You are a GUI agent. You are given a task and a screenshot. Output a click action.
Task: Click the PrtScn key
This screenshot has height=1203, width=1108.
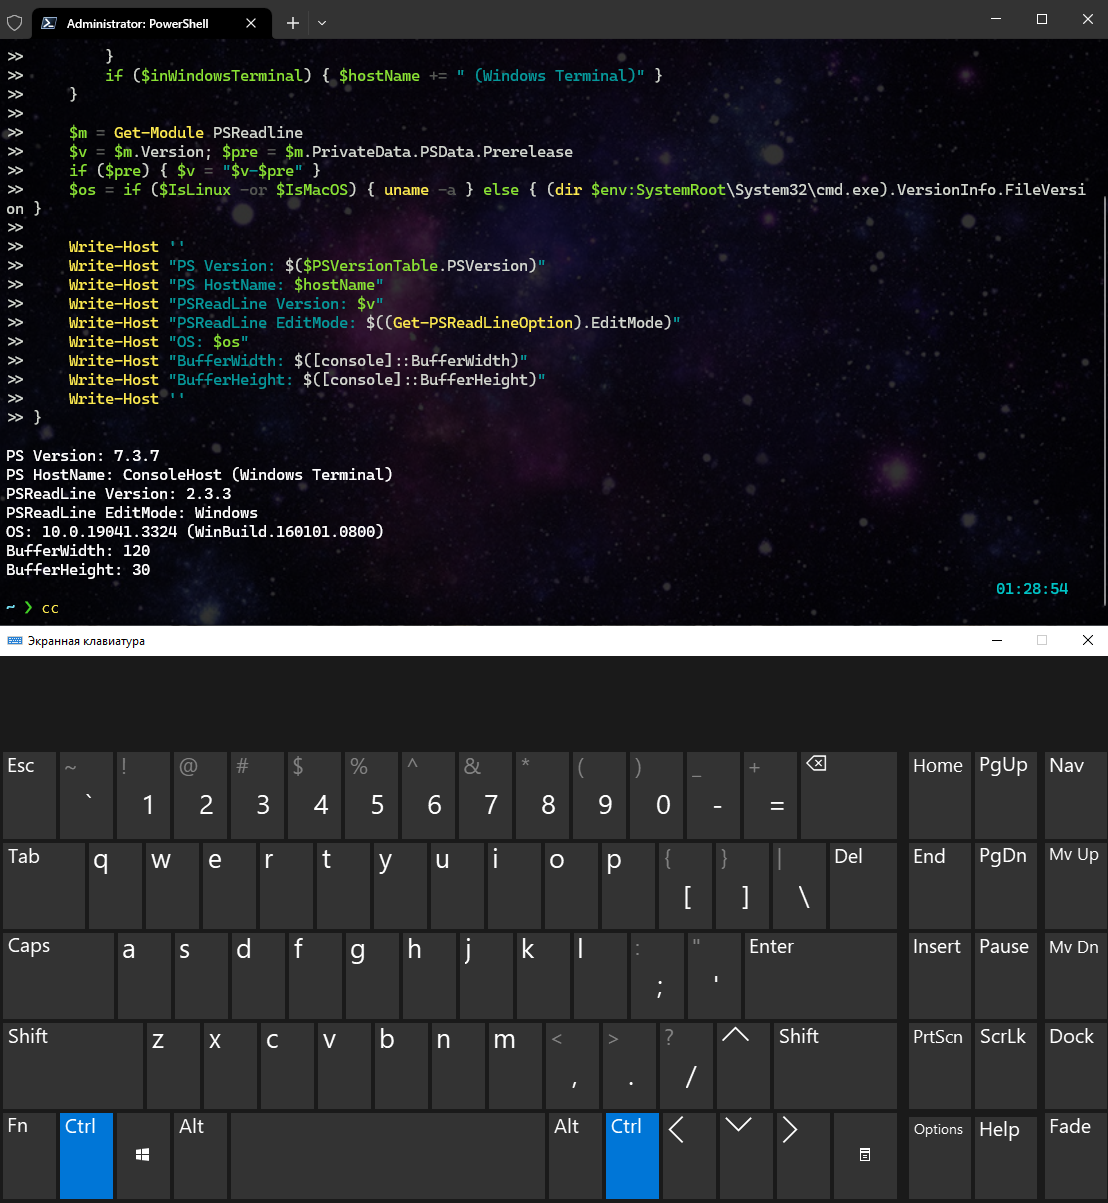(939, 1065)
